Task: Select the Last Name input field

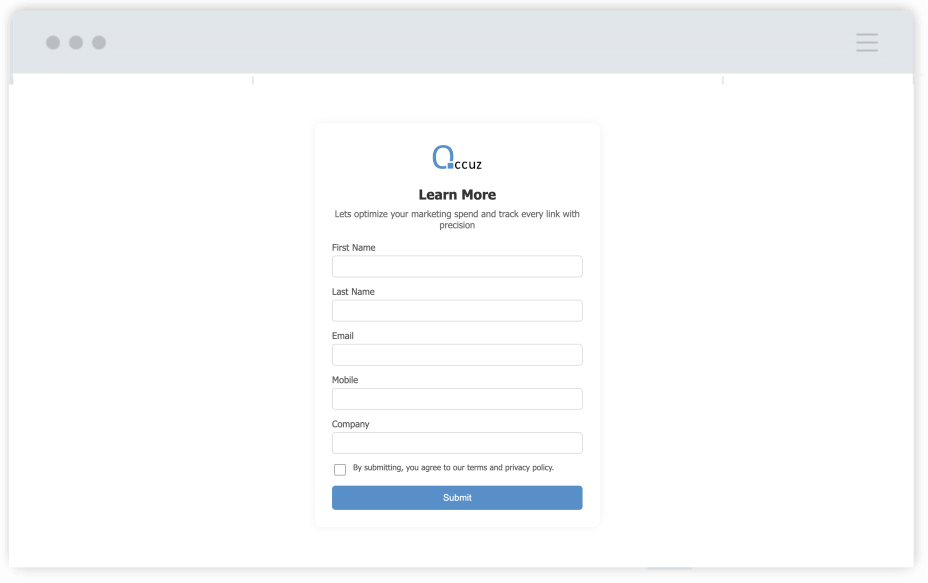Action: [x=457, y=310]
